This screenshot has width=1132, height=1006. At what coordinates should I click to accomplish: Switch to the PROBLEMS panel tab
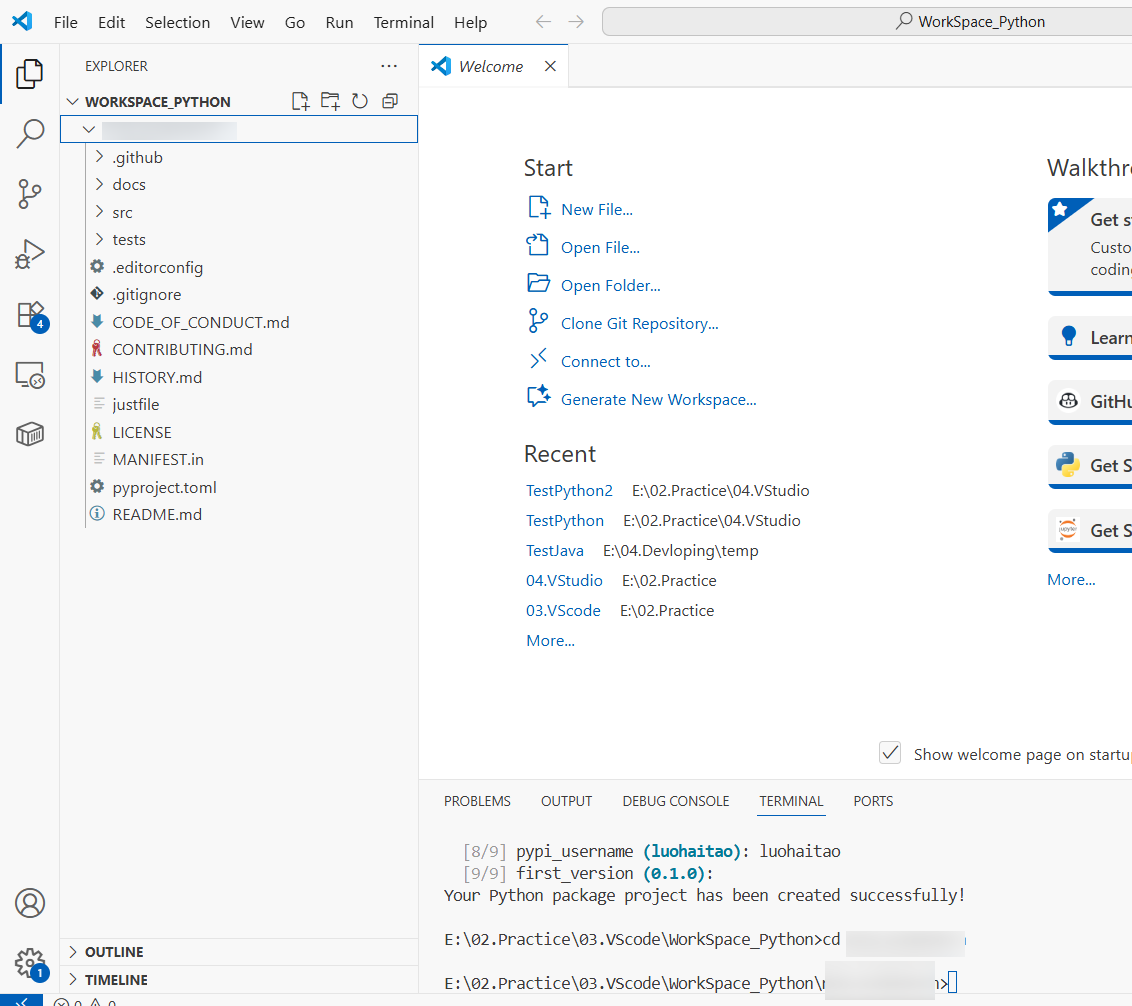click(x=477, y=801)
